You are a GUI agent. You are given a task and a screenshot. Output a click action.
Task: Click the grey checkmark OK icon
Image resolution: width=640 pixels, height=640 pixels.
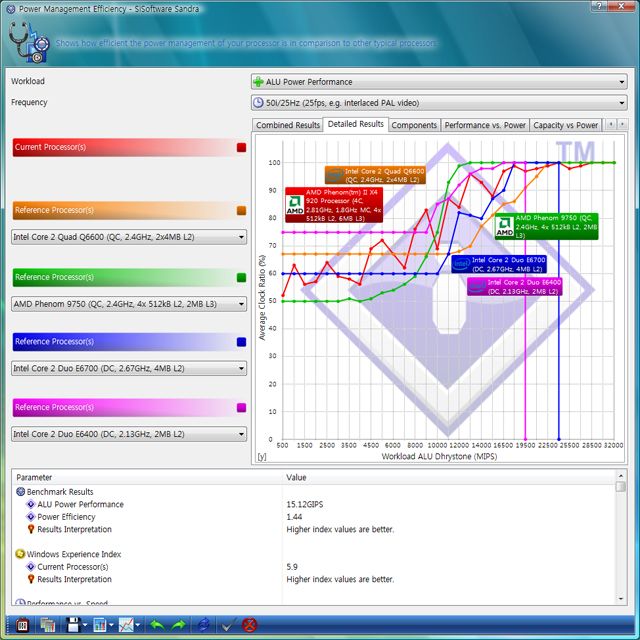pos(229,625)
